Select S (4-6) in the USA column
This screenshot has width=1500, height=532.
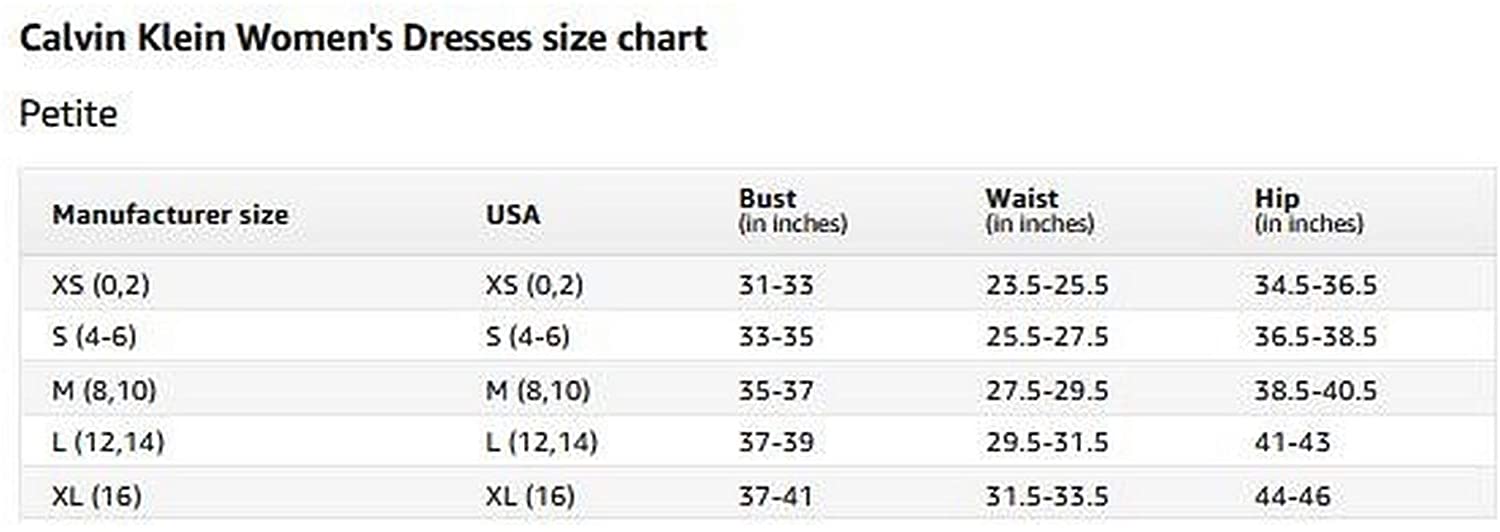tap(527, 337)
